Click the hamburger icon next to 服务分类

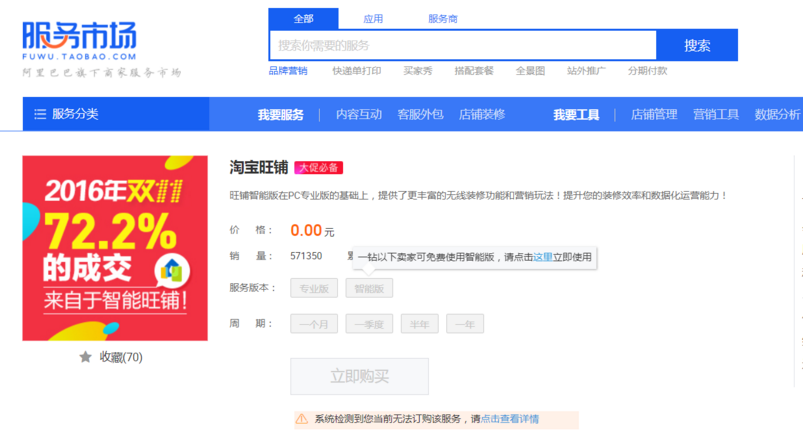(40, 114)
